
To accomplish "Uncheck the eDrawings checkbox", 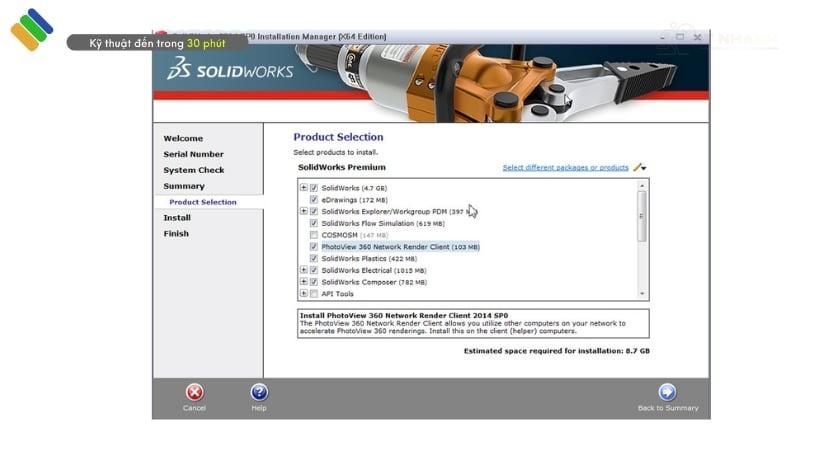I will (314, 200).
